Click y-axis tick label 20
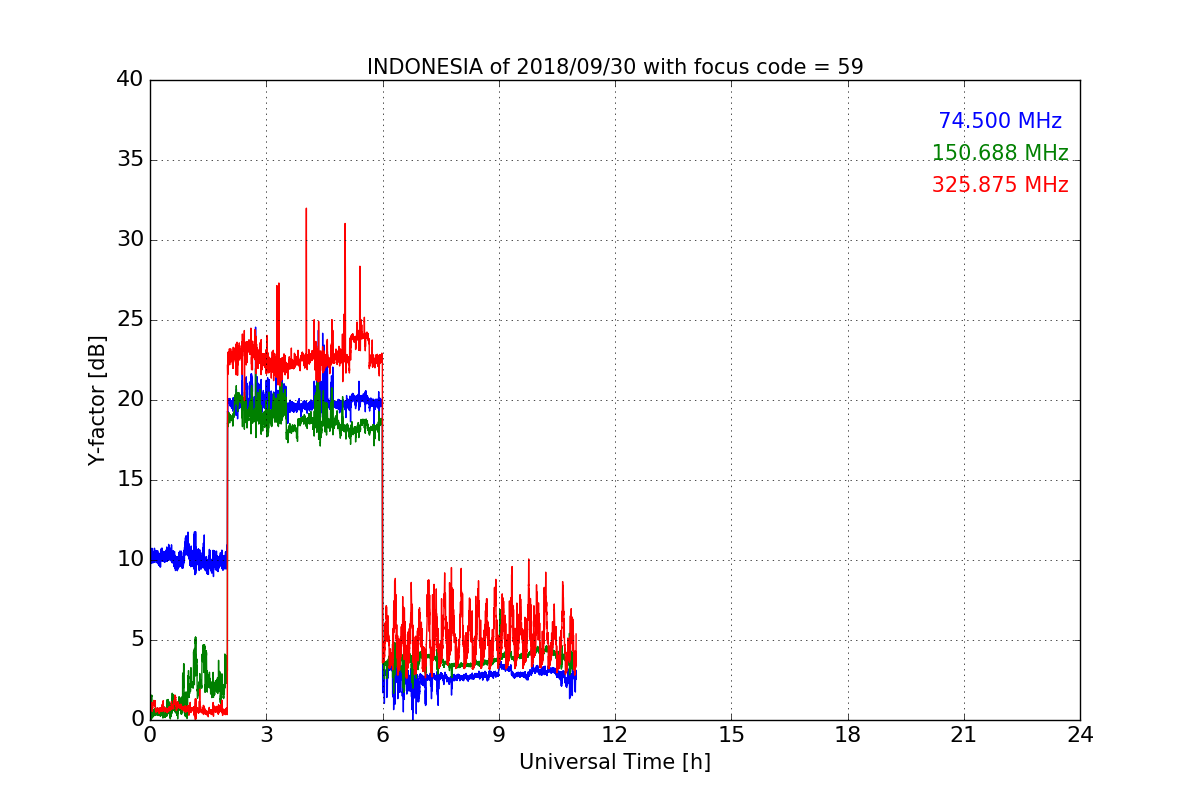The height and width of the screenshot is (800, 1200). coord(130,400)
